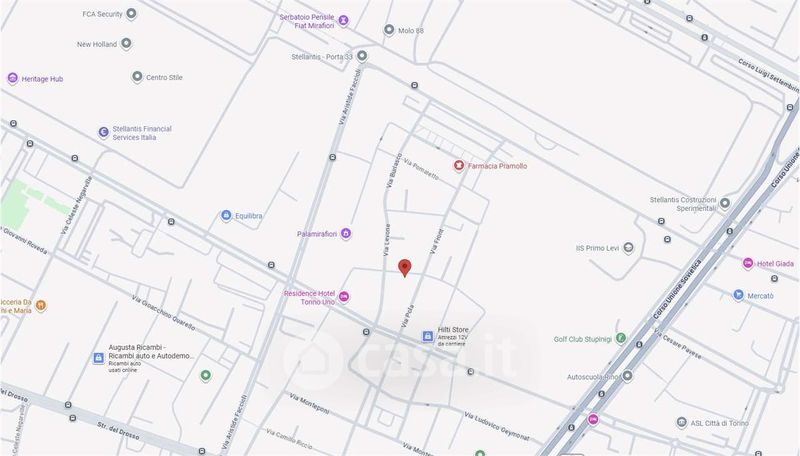
Task: Click the Serbatoio Pensile Fiat Mirafiori icon
Action: point(344,20)
